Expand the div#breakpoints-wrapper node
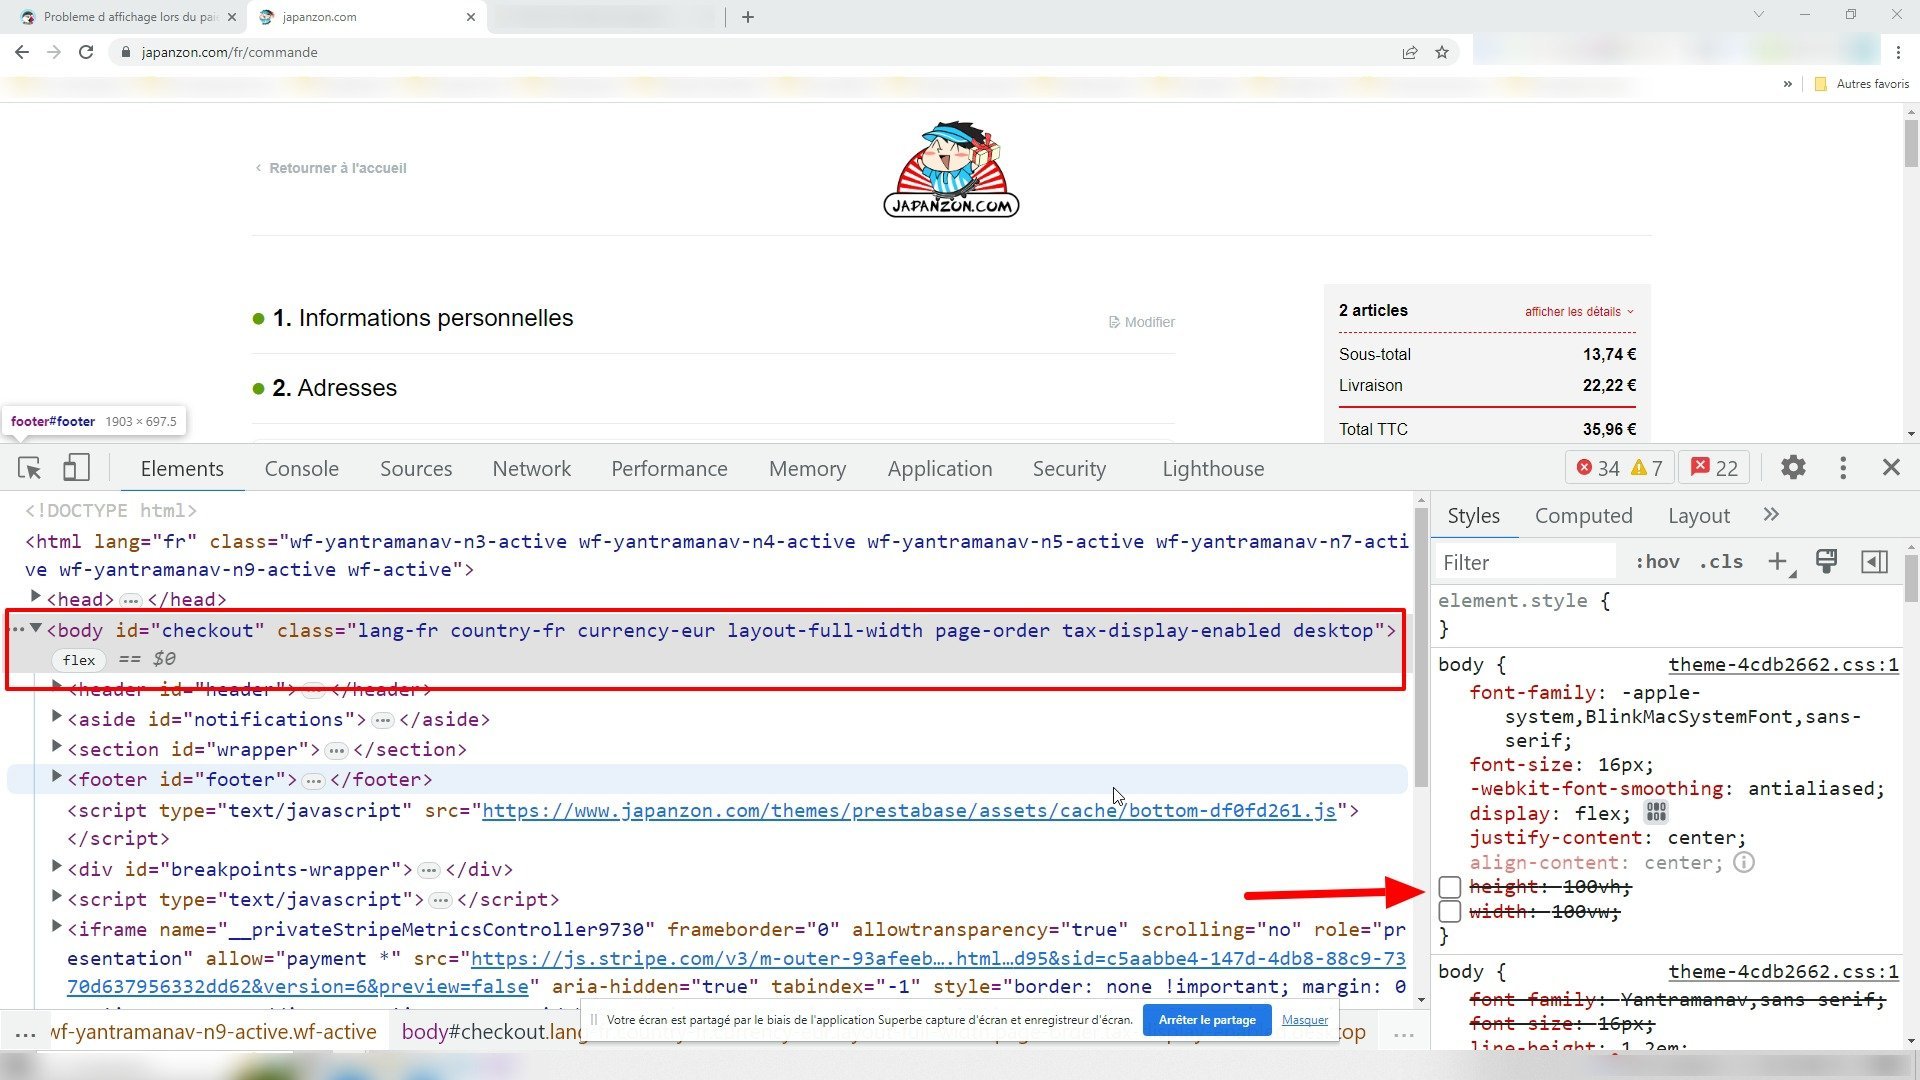The width and height of the screenshot is (1920, 1080). click(x=57, y=867)
